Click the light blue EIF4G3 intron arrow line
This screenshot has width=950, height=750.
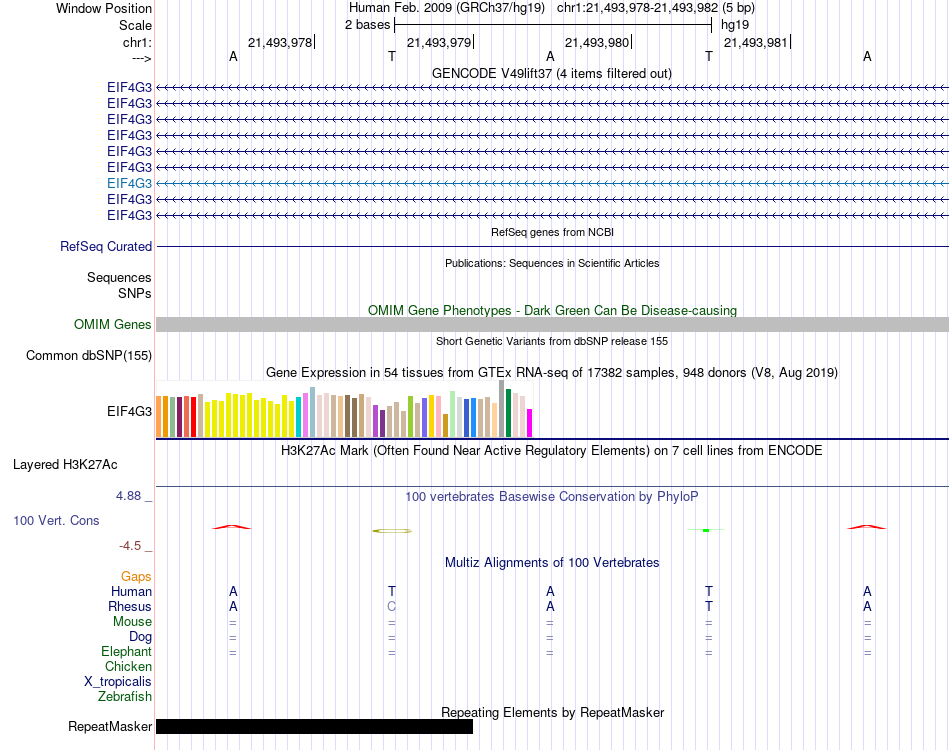(552, 183)
